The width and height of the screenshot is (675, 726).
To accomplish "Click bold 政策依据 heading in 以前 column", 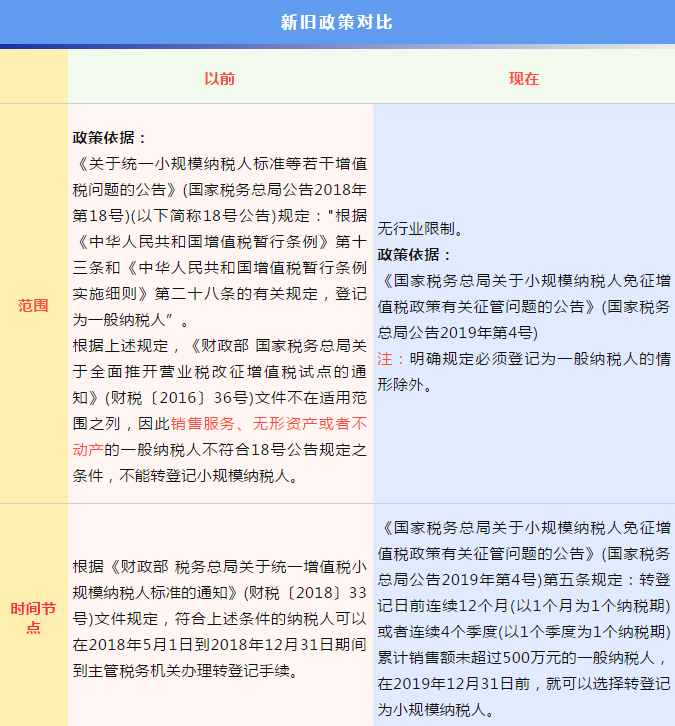I will click(110, 137).
